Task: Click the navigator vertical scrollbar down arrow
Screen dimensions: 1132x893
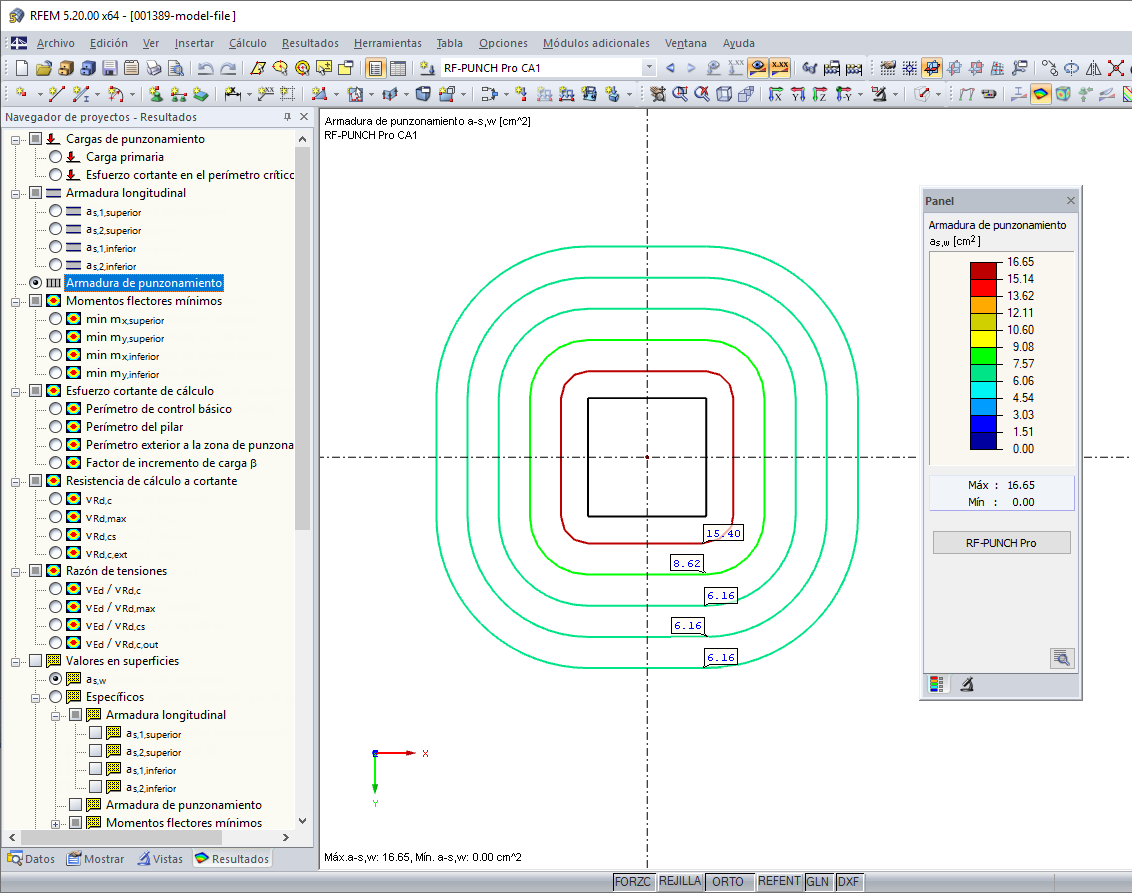Action: pyautogui.click(x=302, y=821)
